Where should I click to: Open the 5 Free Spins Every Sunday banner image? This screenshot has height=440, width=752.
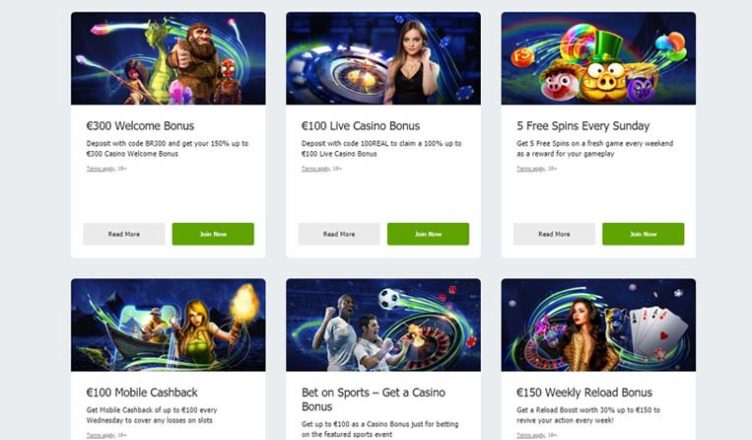point(599,59)
